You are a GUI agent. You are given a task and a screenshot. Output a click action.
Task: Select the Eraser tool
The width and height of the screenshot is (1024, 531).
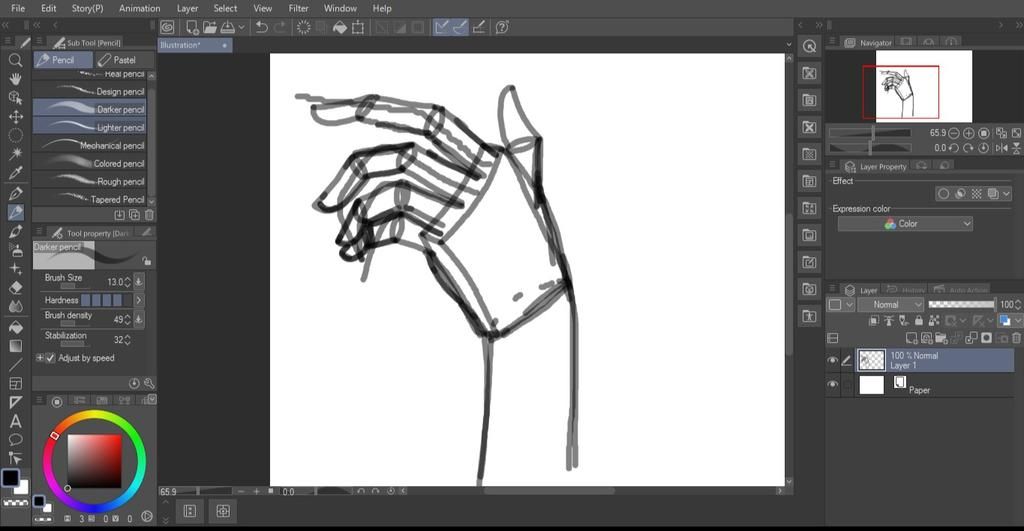point(16,287)
